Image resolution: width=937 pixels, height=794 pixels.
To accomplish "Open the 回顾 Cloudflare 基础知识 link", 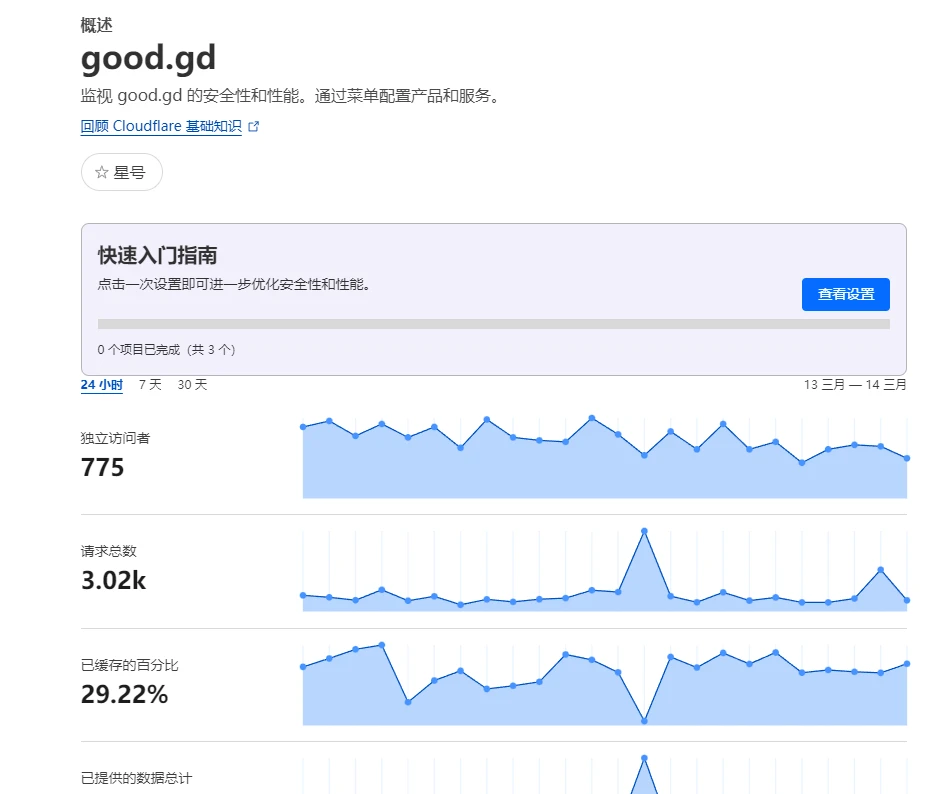I will pyautogui.click(x=161, y=127).
